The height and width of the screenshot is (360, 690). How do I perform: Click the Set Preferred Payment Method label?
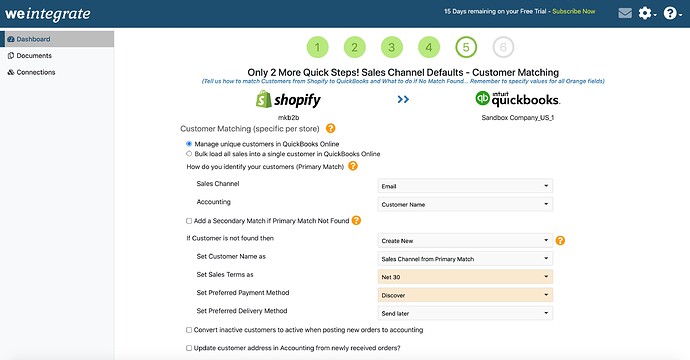(243, 292)
